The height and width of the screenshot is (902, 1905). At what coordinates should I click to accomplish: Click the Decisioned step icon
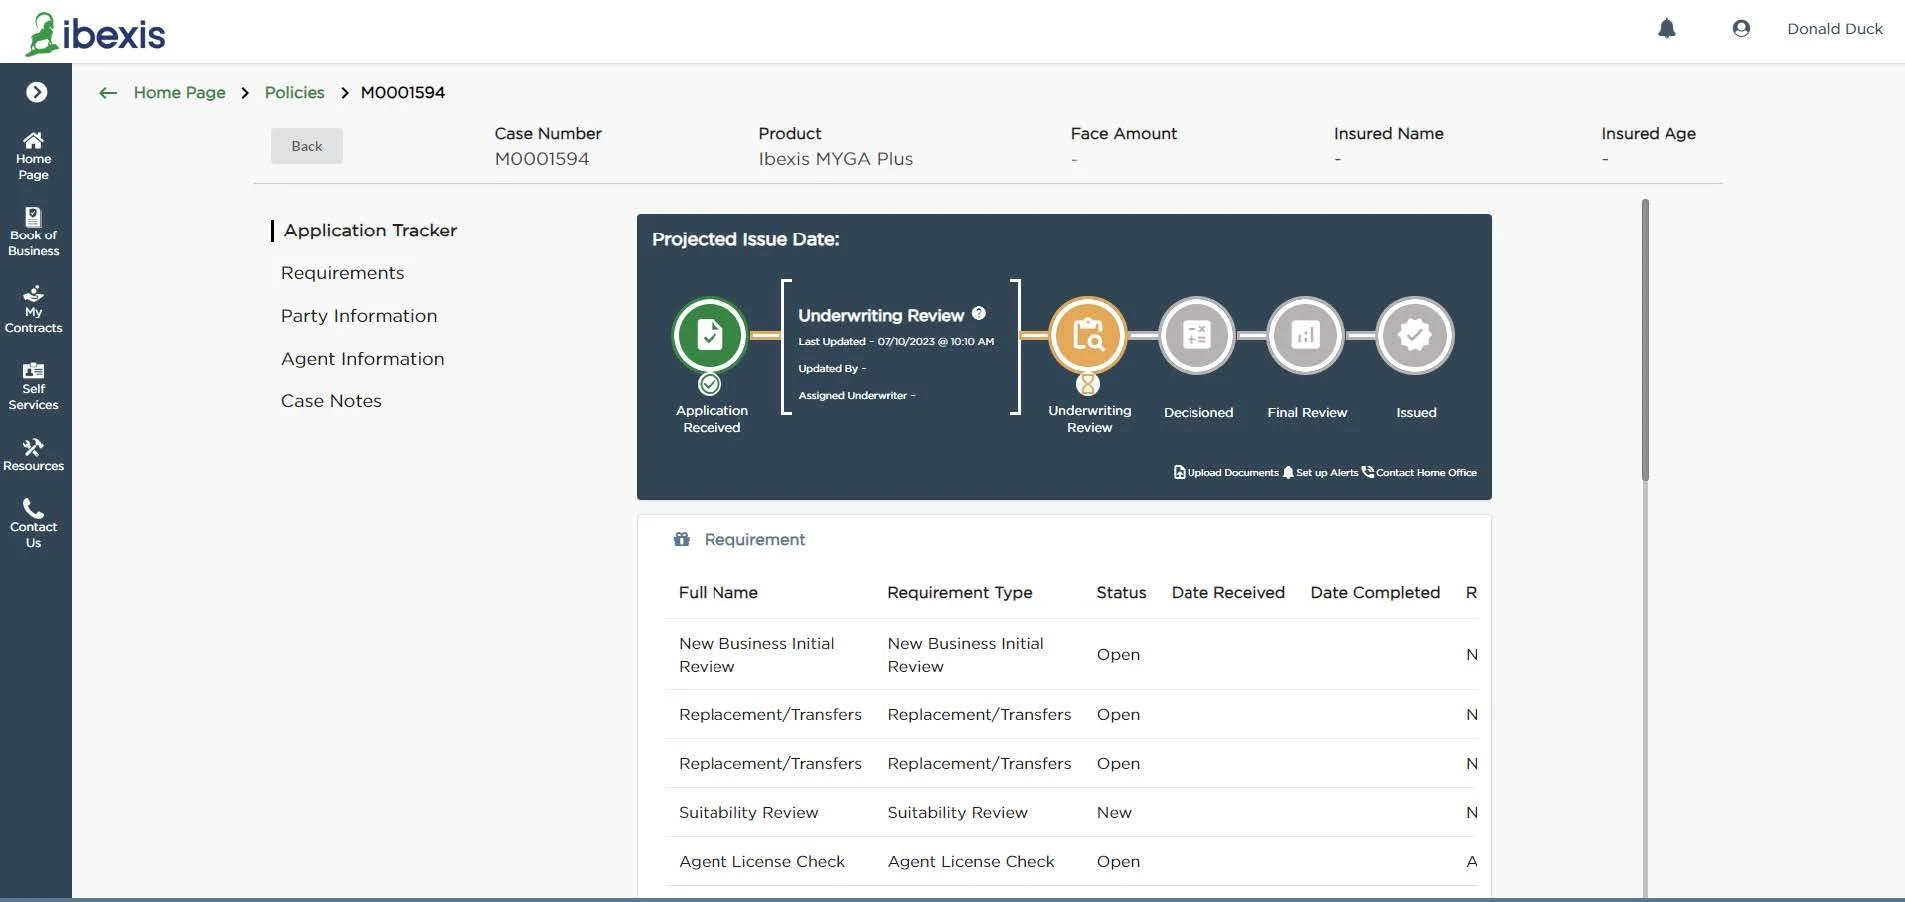[1196, 335]
